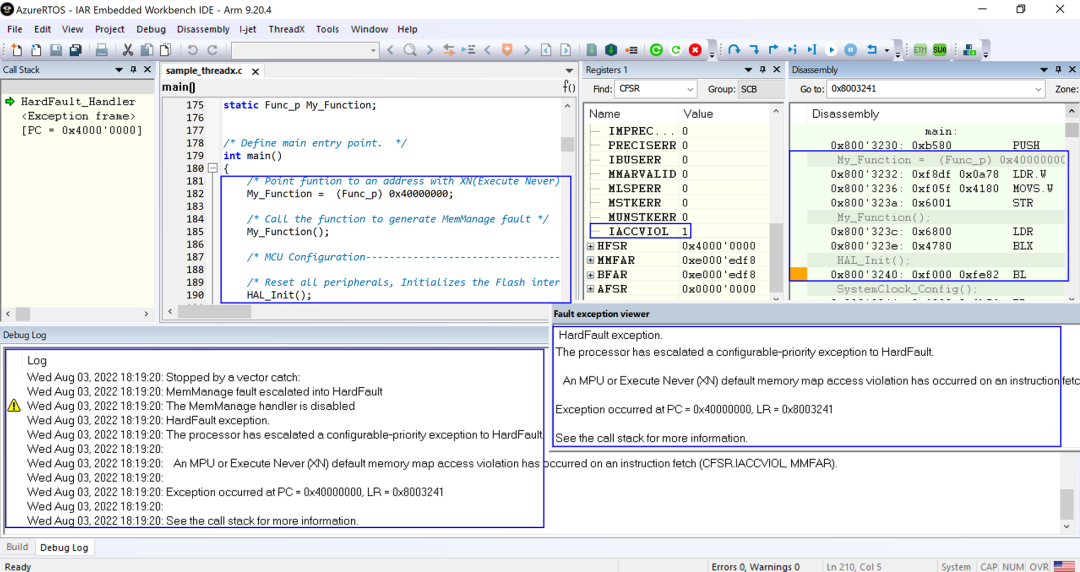Open Find with the magnifier icon
This screenshot has width=1080, height=572.
click(410, 50)
